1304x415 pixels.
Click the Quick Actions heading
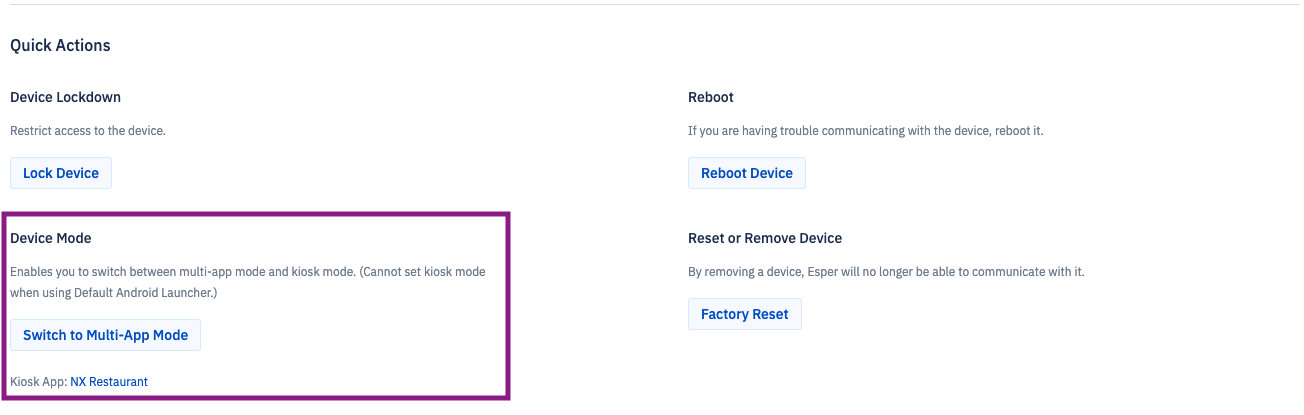[60, 45]
